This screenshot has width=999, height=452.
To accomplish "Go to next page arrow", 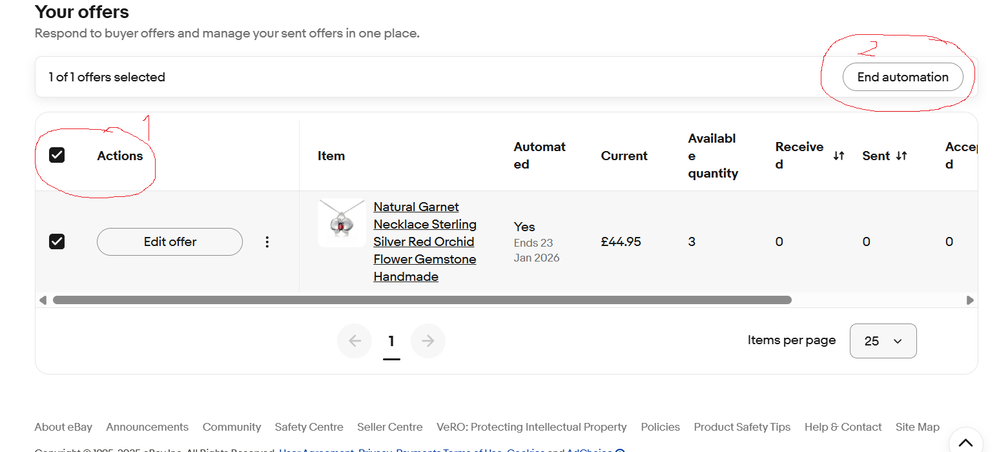I will click(428, 341).
